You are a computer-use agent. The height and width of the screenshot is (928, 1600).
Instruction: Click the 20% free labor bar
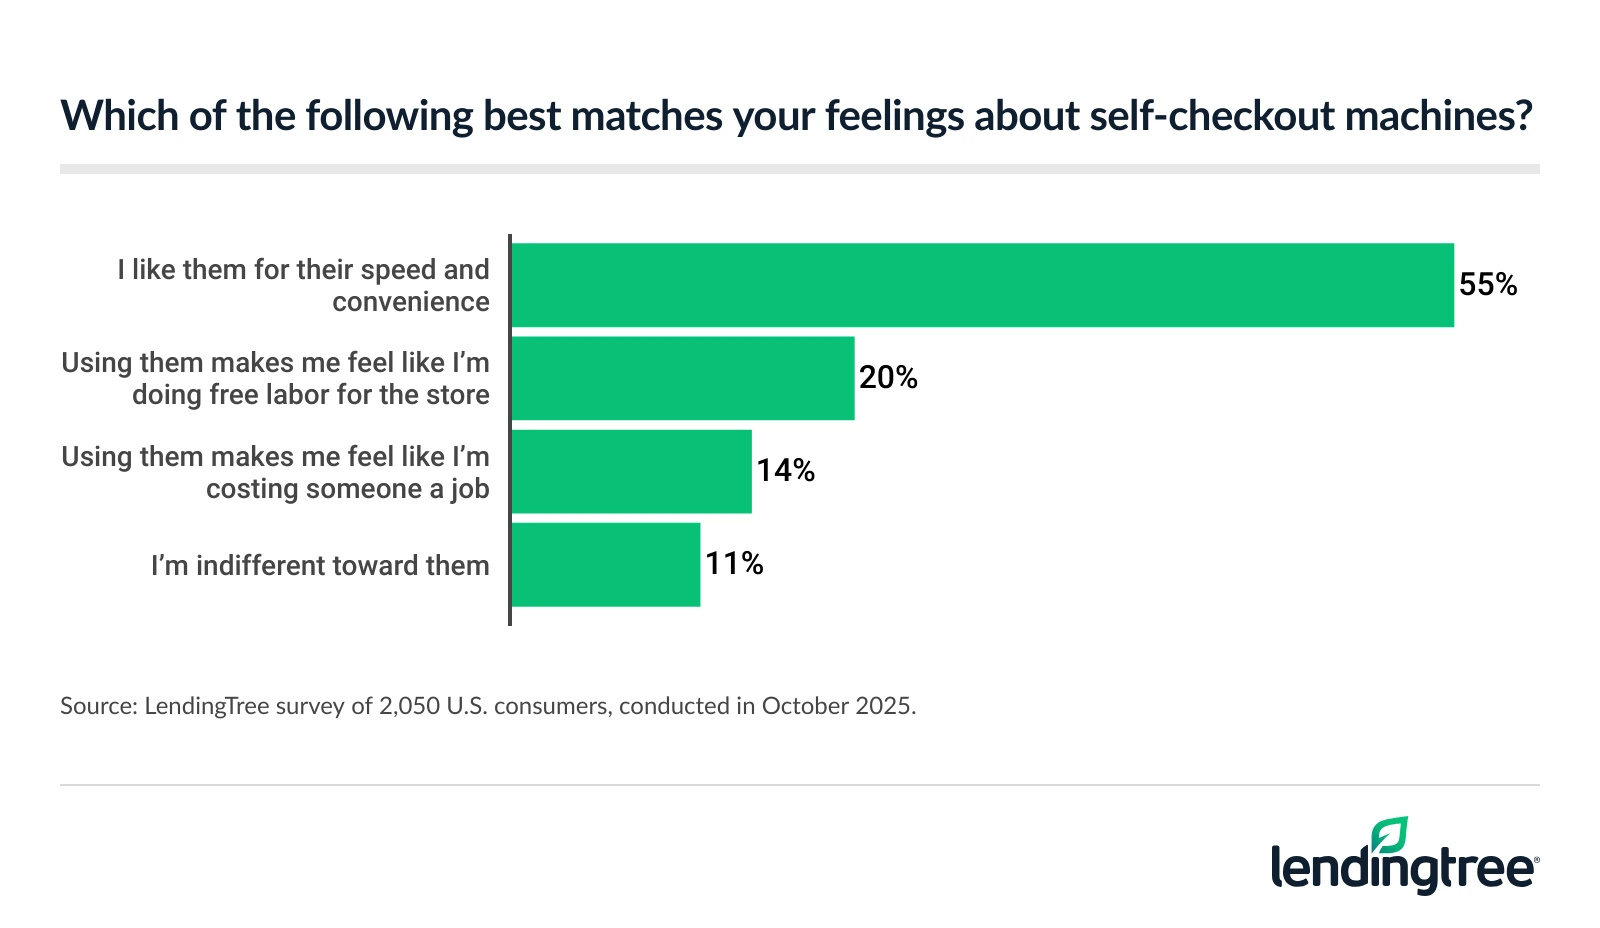pyautogui.click(x=683, y=378)
